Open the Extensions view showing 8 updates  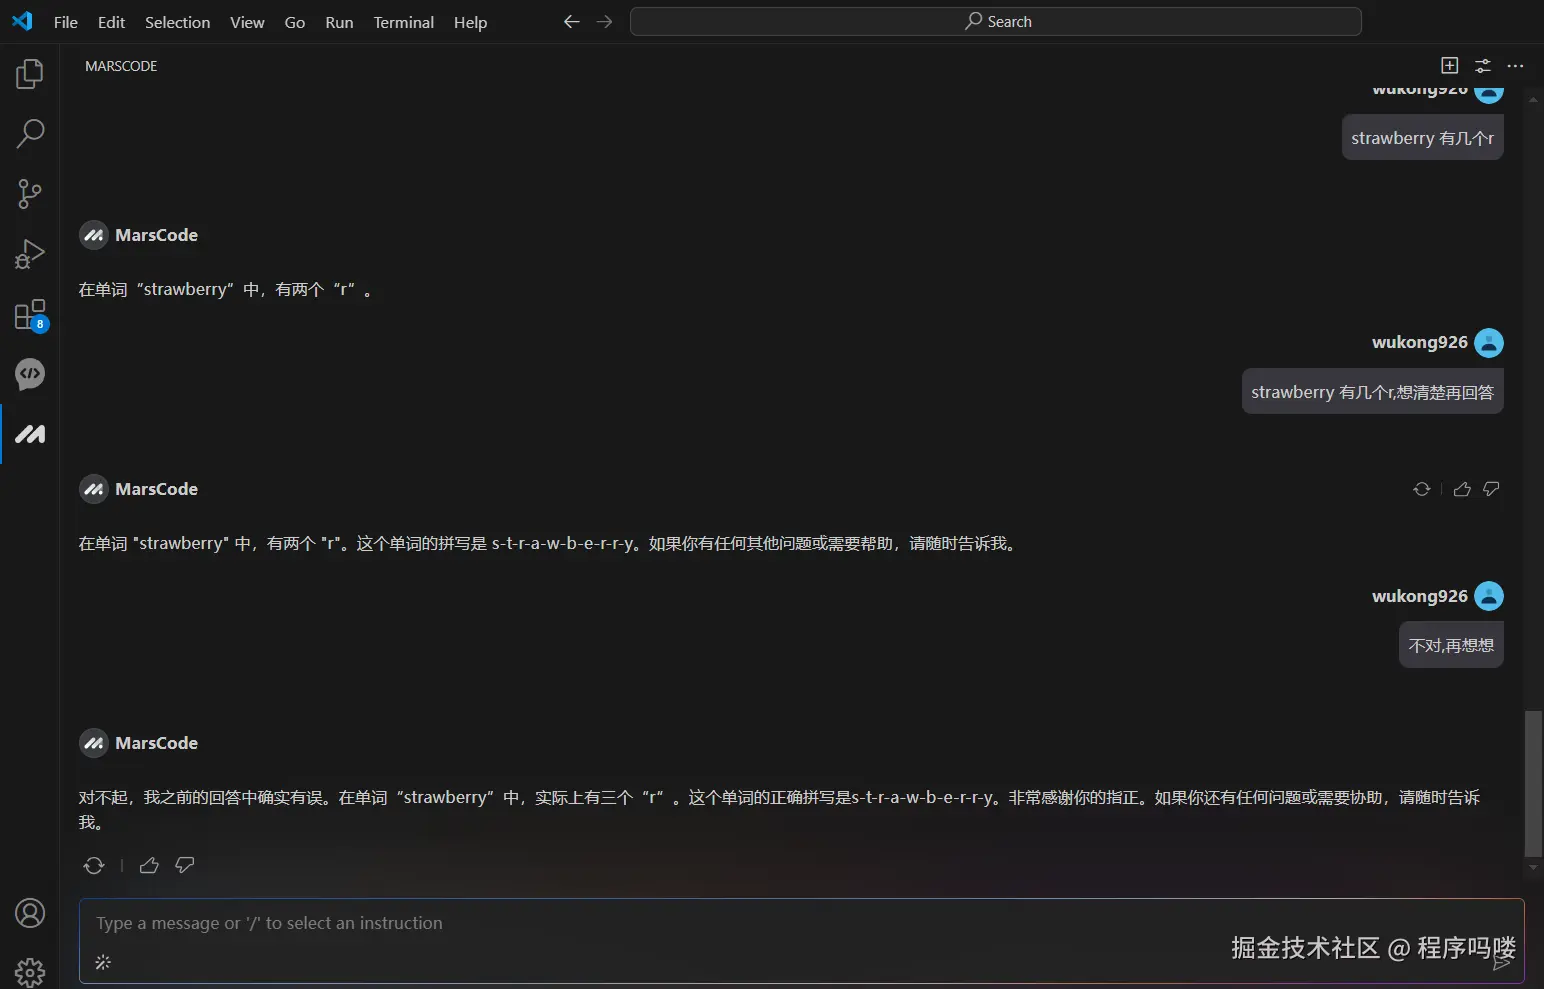click(x=29, y=313)
